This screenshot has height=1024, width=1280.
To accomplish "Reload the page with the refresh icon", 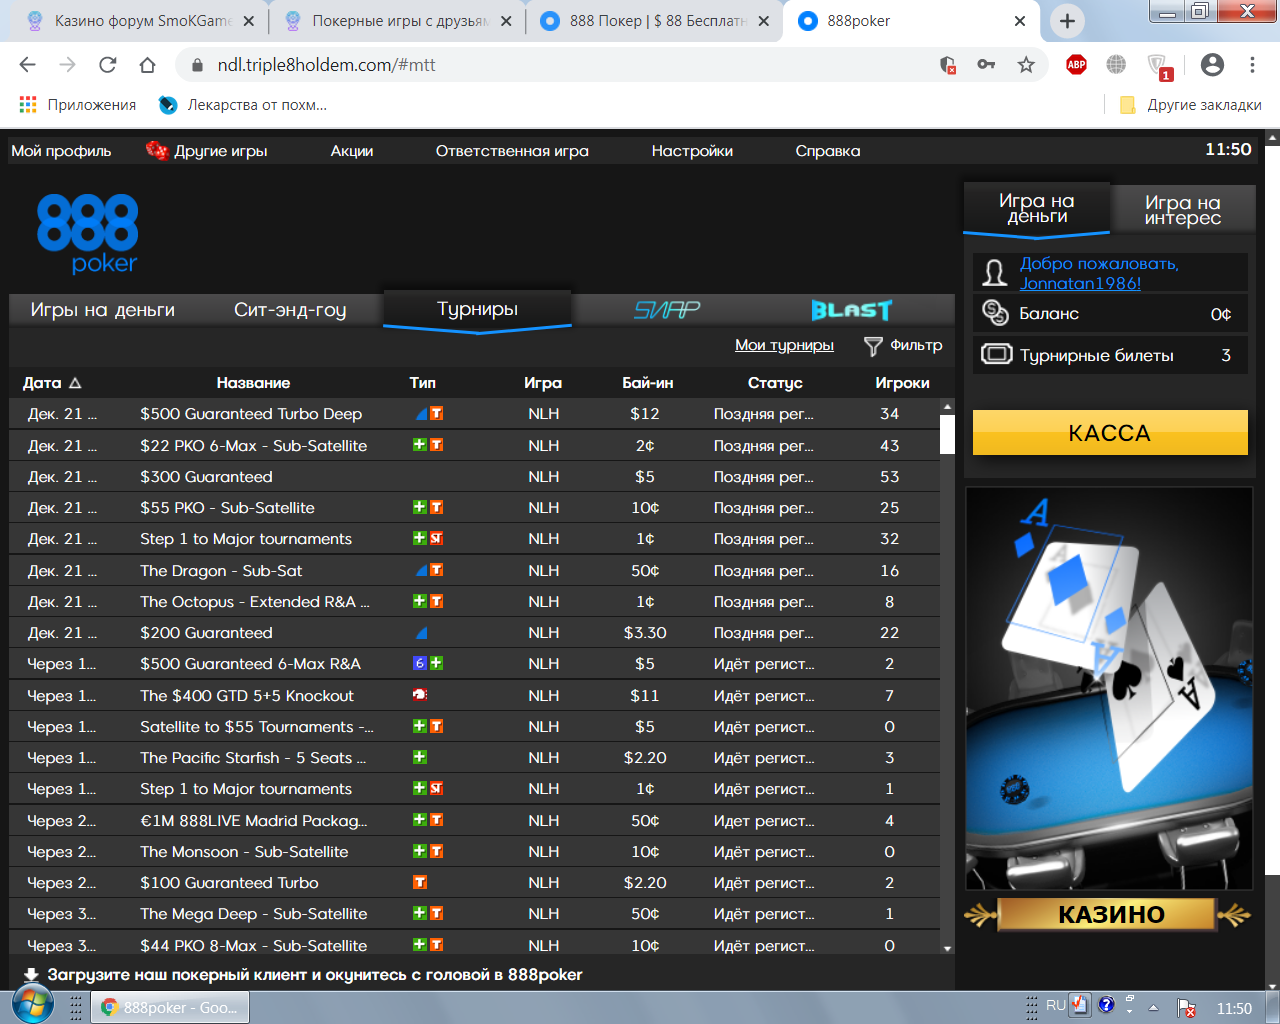I will tap(108, 65).
